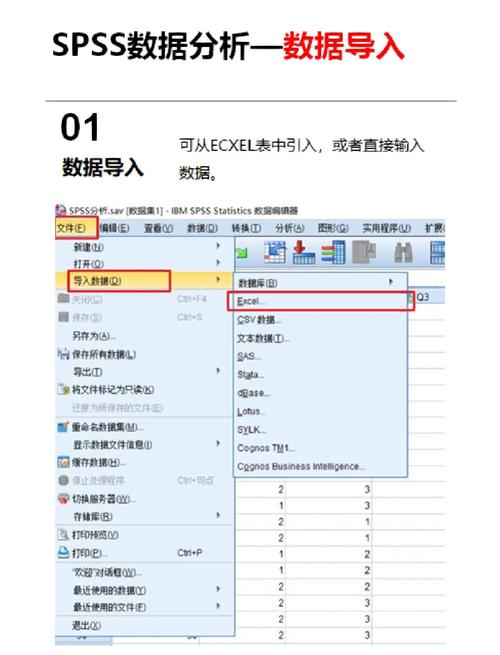Choose Stata... import option

(320, 375)
